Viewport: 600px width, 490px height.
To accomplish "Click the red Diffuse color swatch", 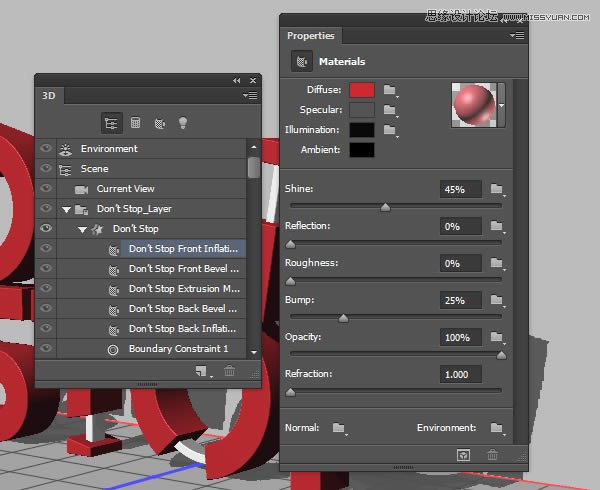I will [x=362, y=90].
